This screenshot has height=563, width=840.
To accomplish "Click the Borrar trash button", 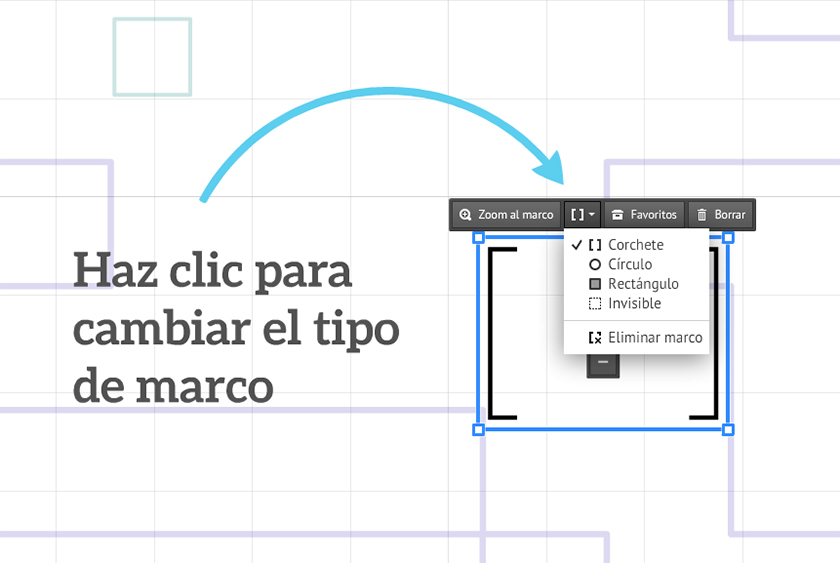I will click(x=721, y=215).
